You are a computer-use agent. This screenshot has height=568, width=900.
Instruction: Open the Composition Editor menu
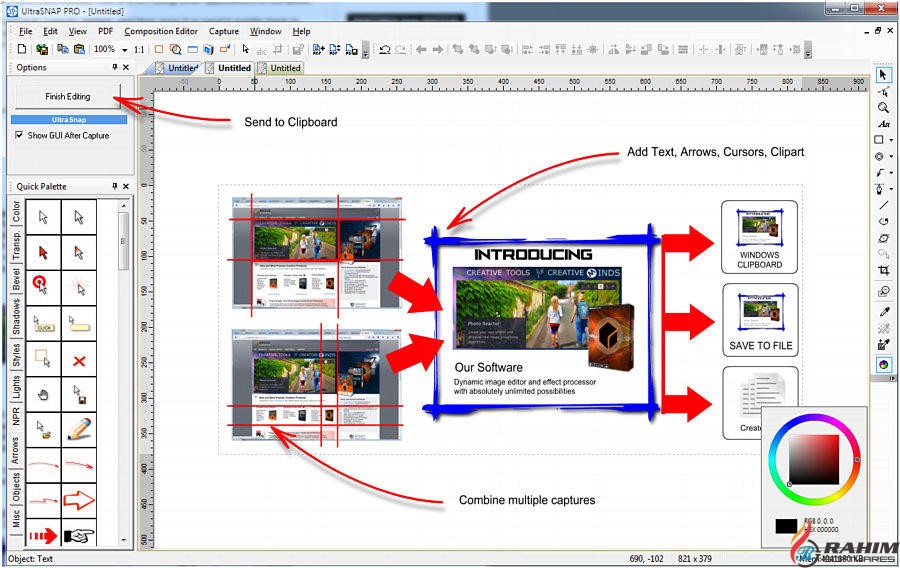click(161, 31)
